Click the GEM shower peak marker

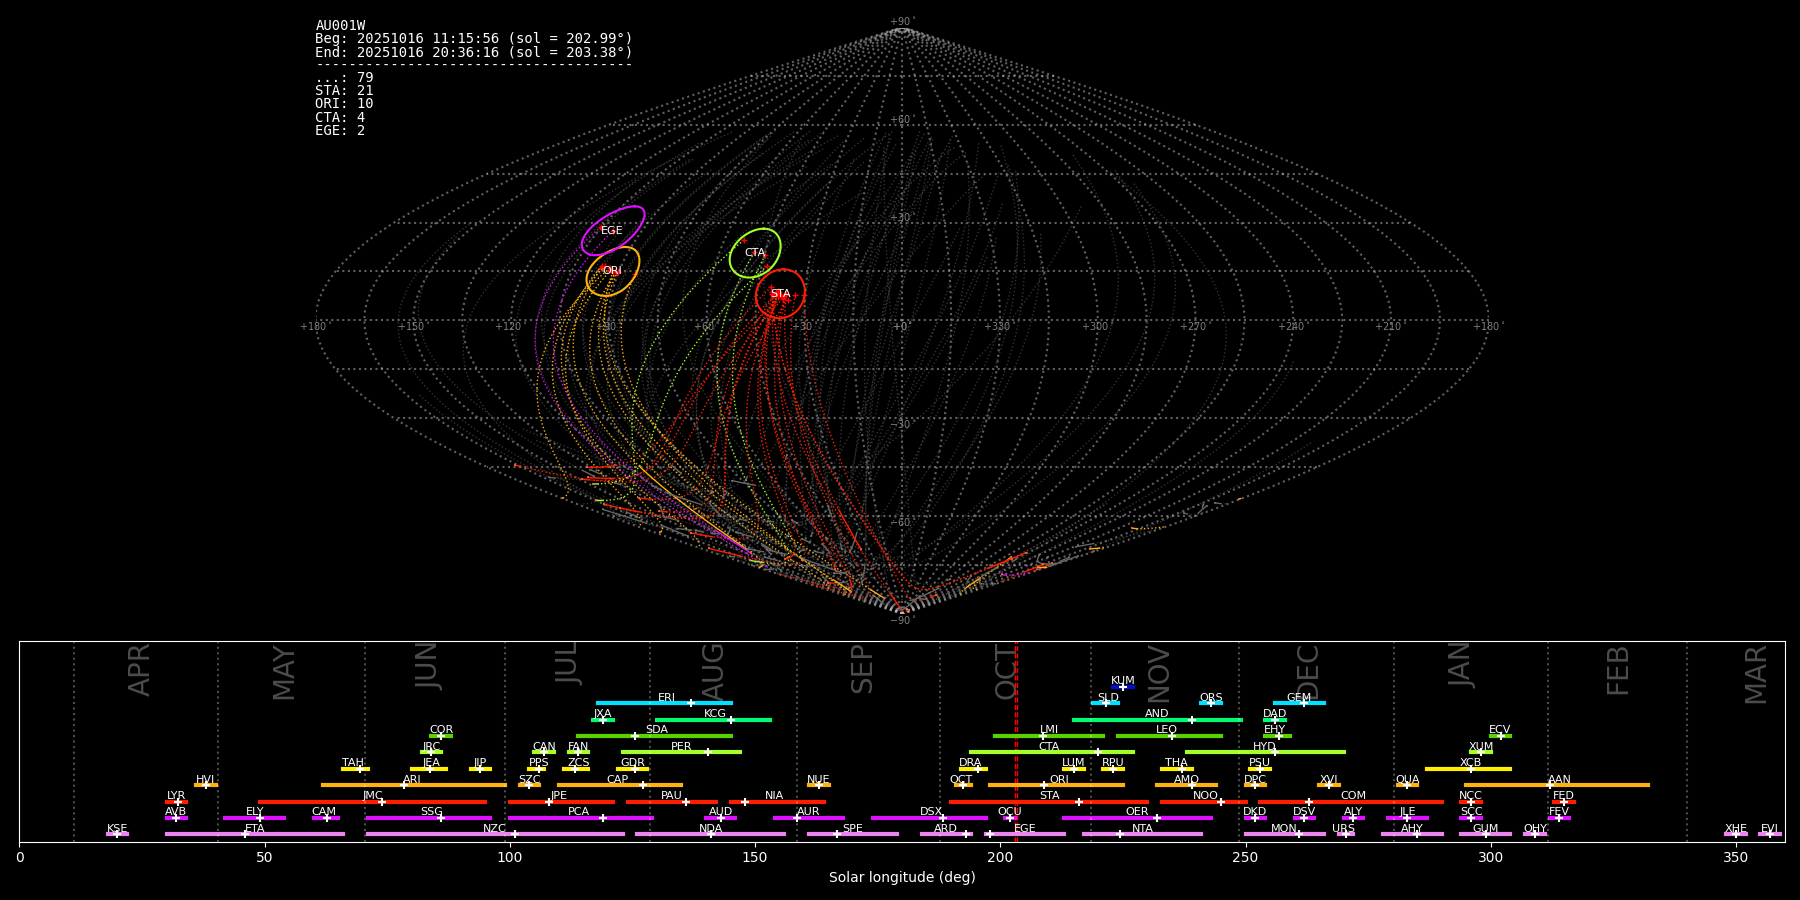[1303, 703]
